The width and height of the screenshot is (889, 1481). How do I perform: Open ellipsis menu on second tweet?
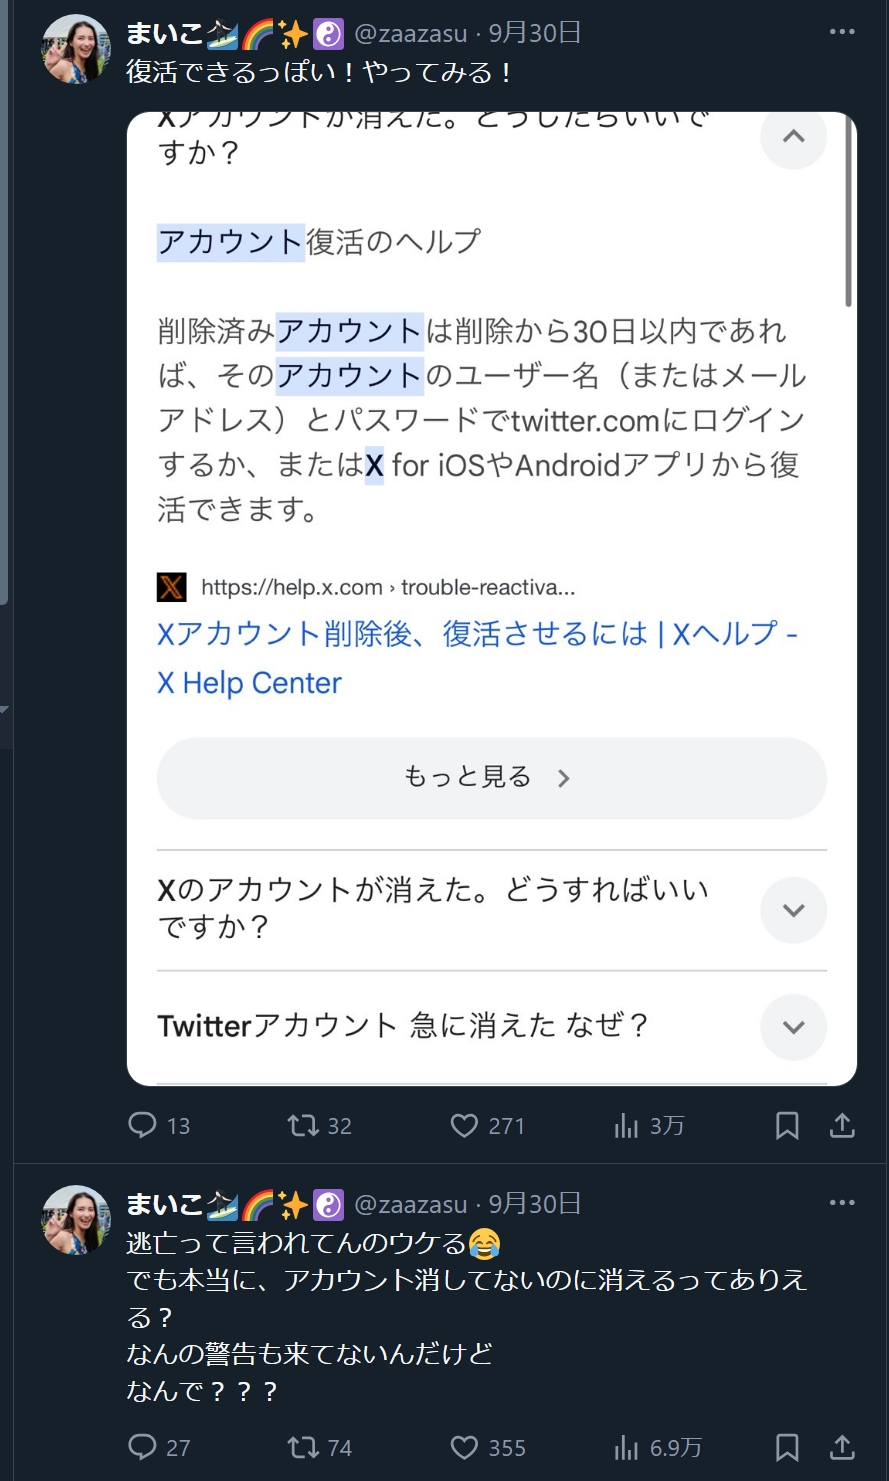[x=843, y=1204]
